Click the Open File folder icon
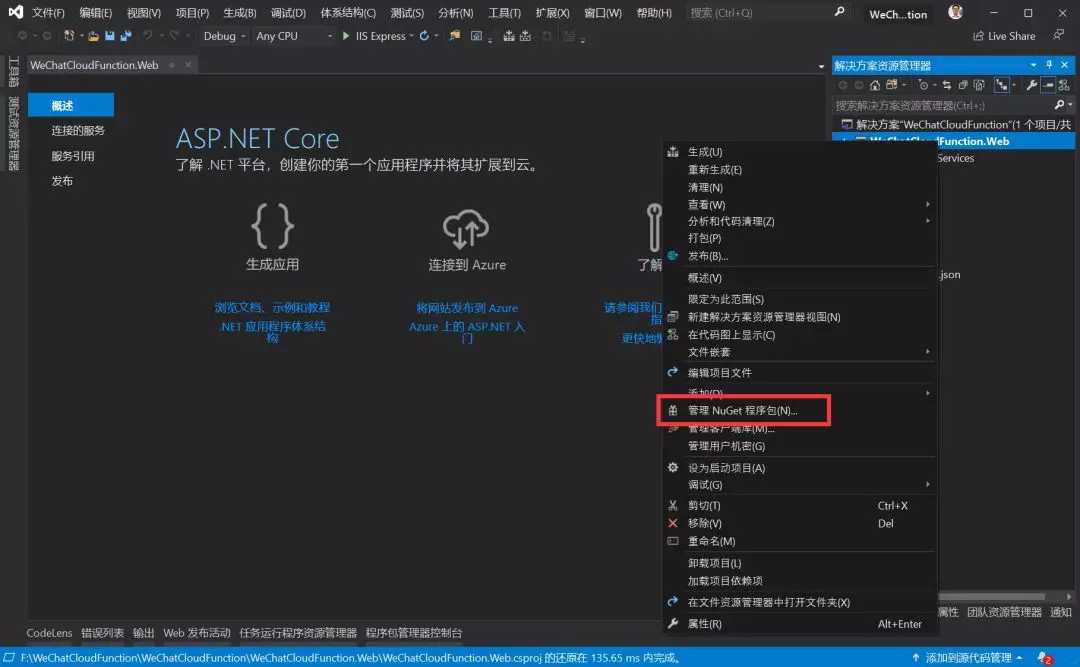Screen dimensions: 1080x667 [93, 36]
